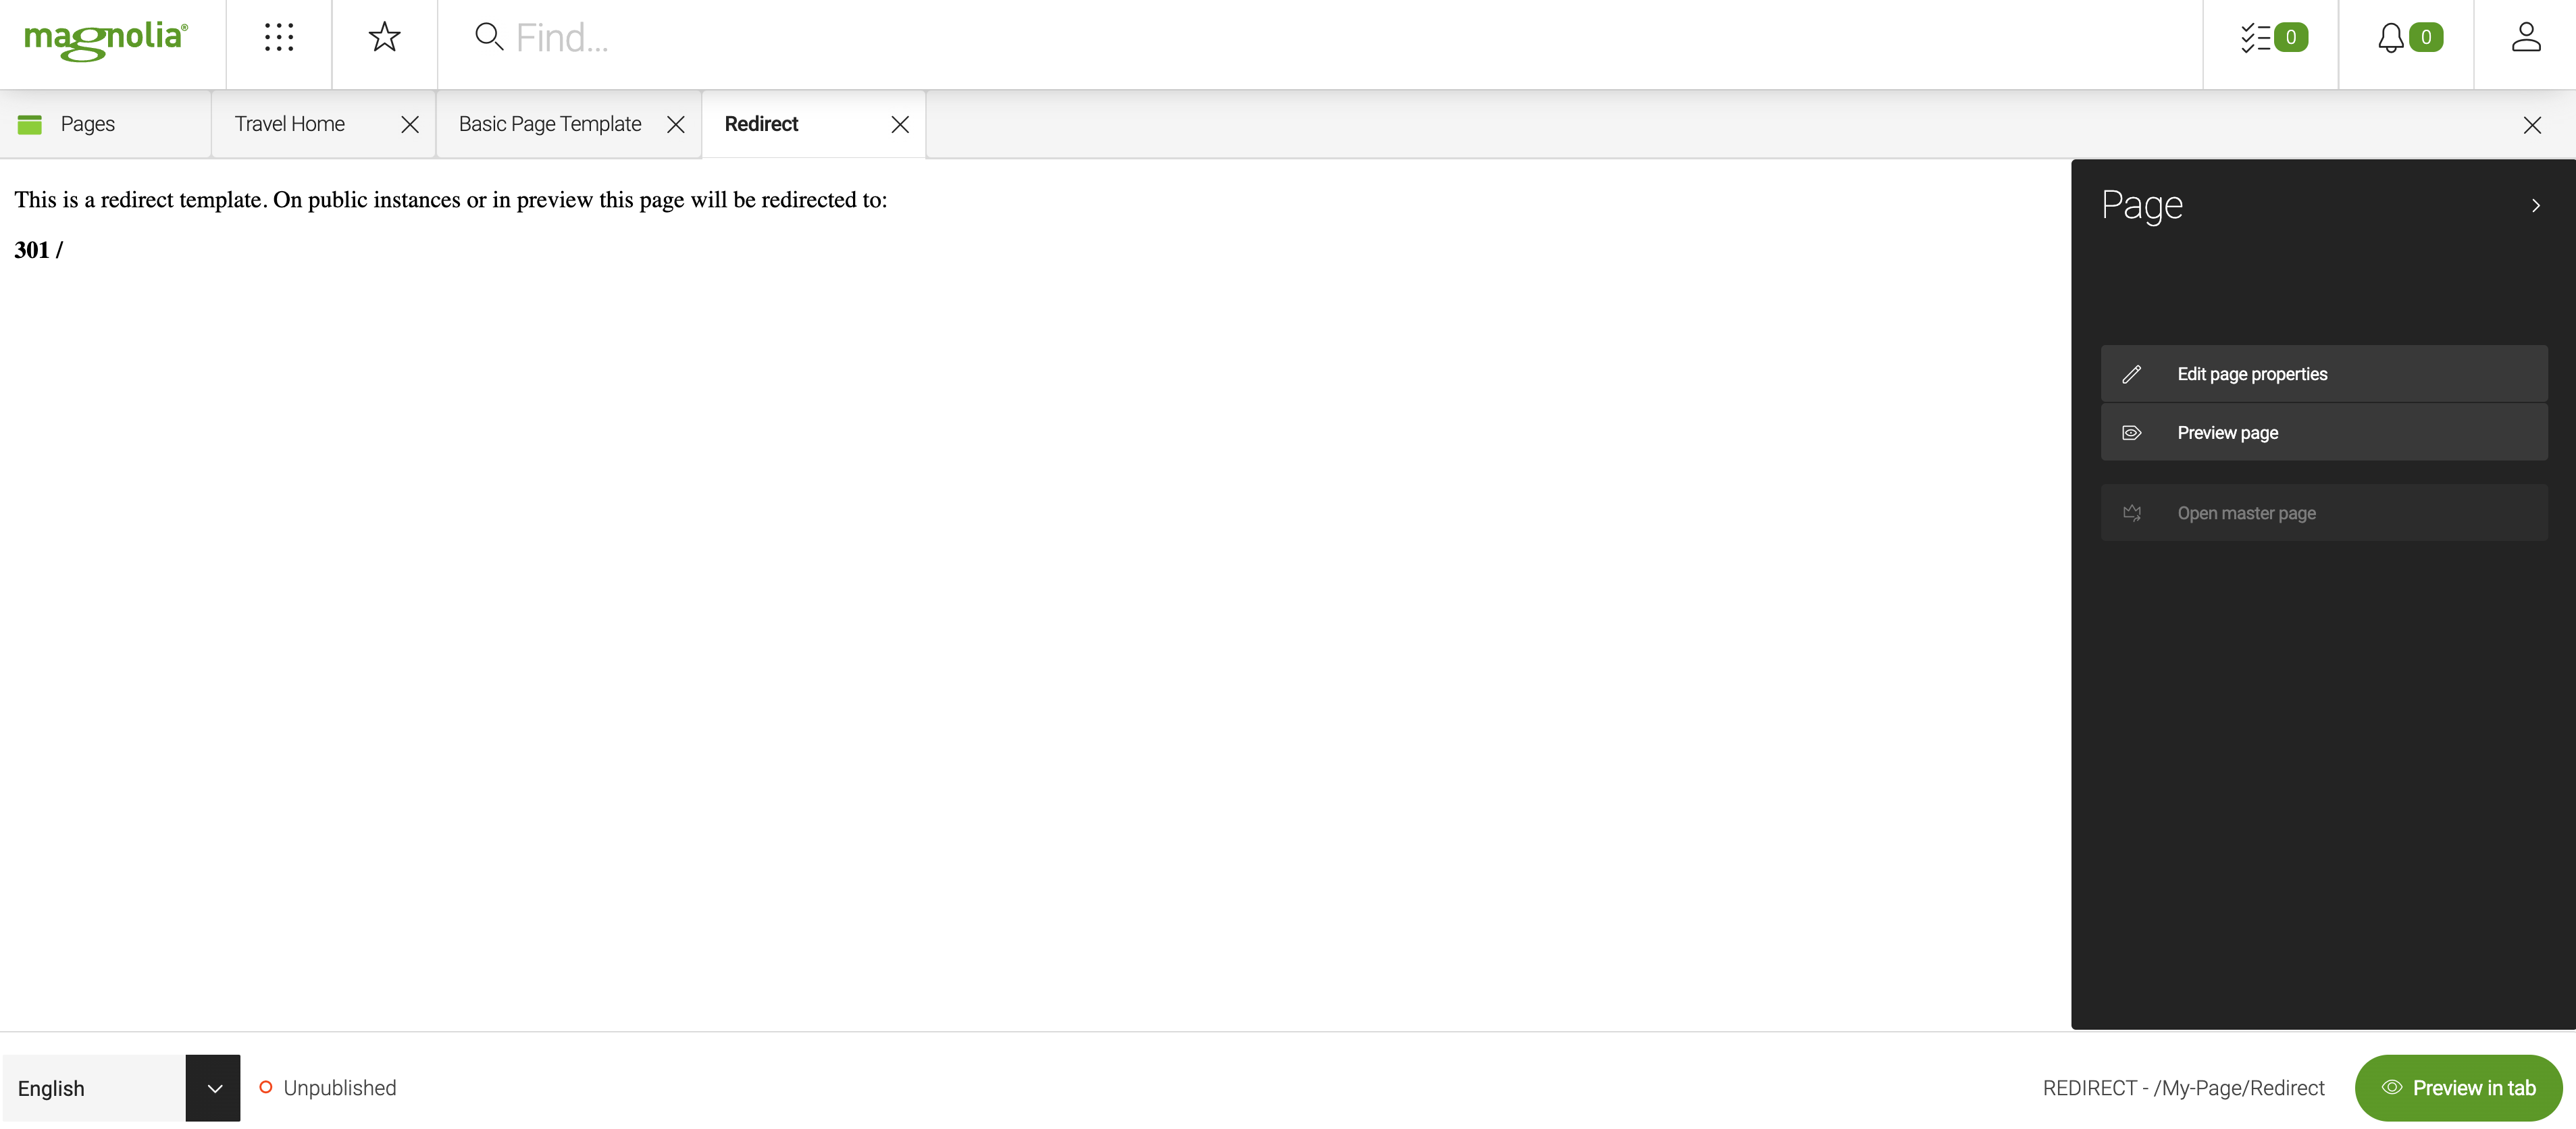Close the Basic Page Template tab
The height and width of the screenshot is (1129, 2576).
click(x=675, y=124)
